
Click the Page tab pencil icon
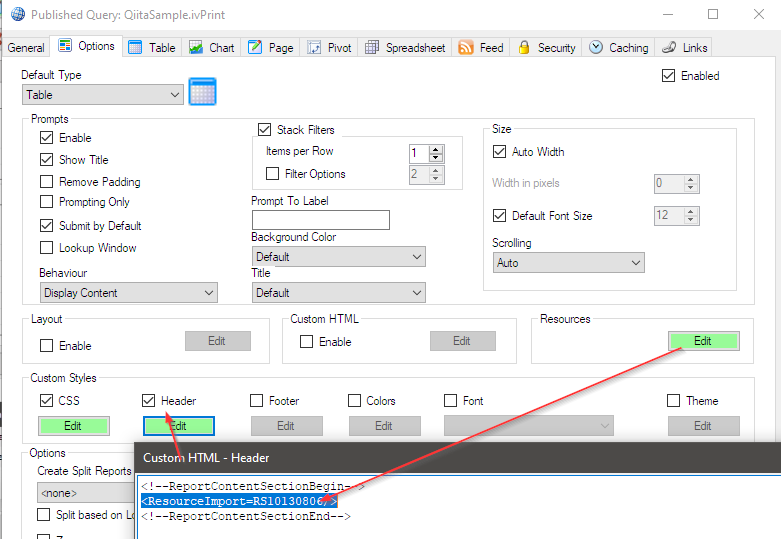click(255, 47)
